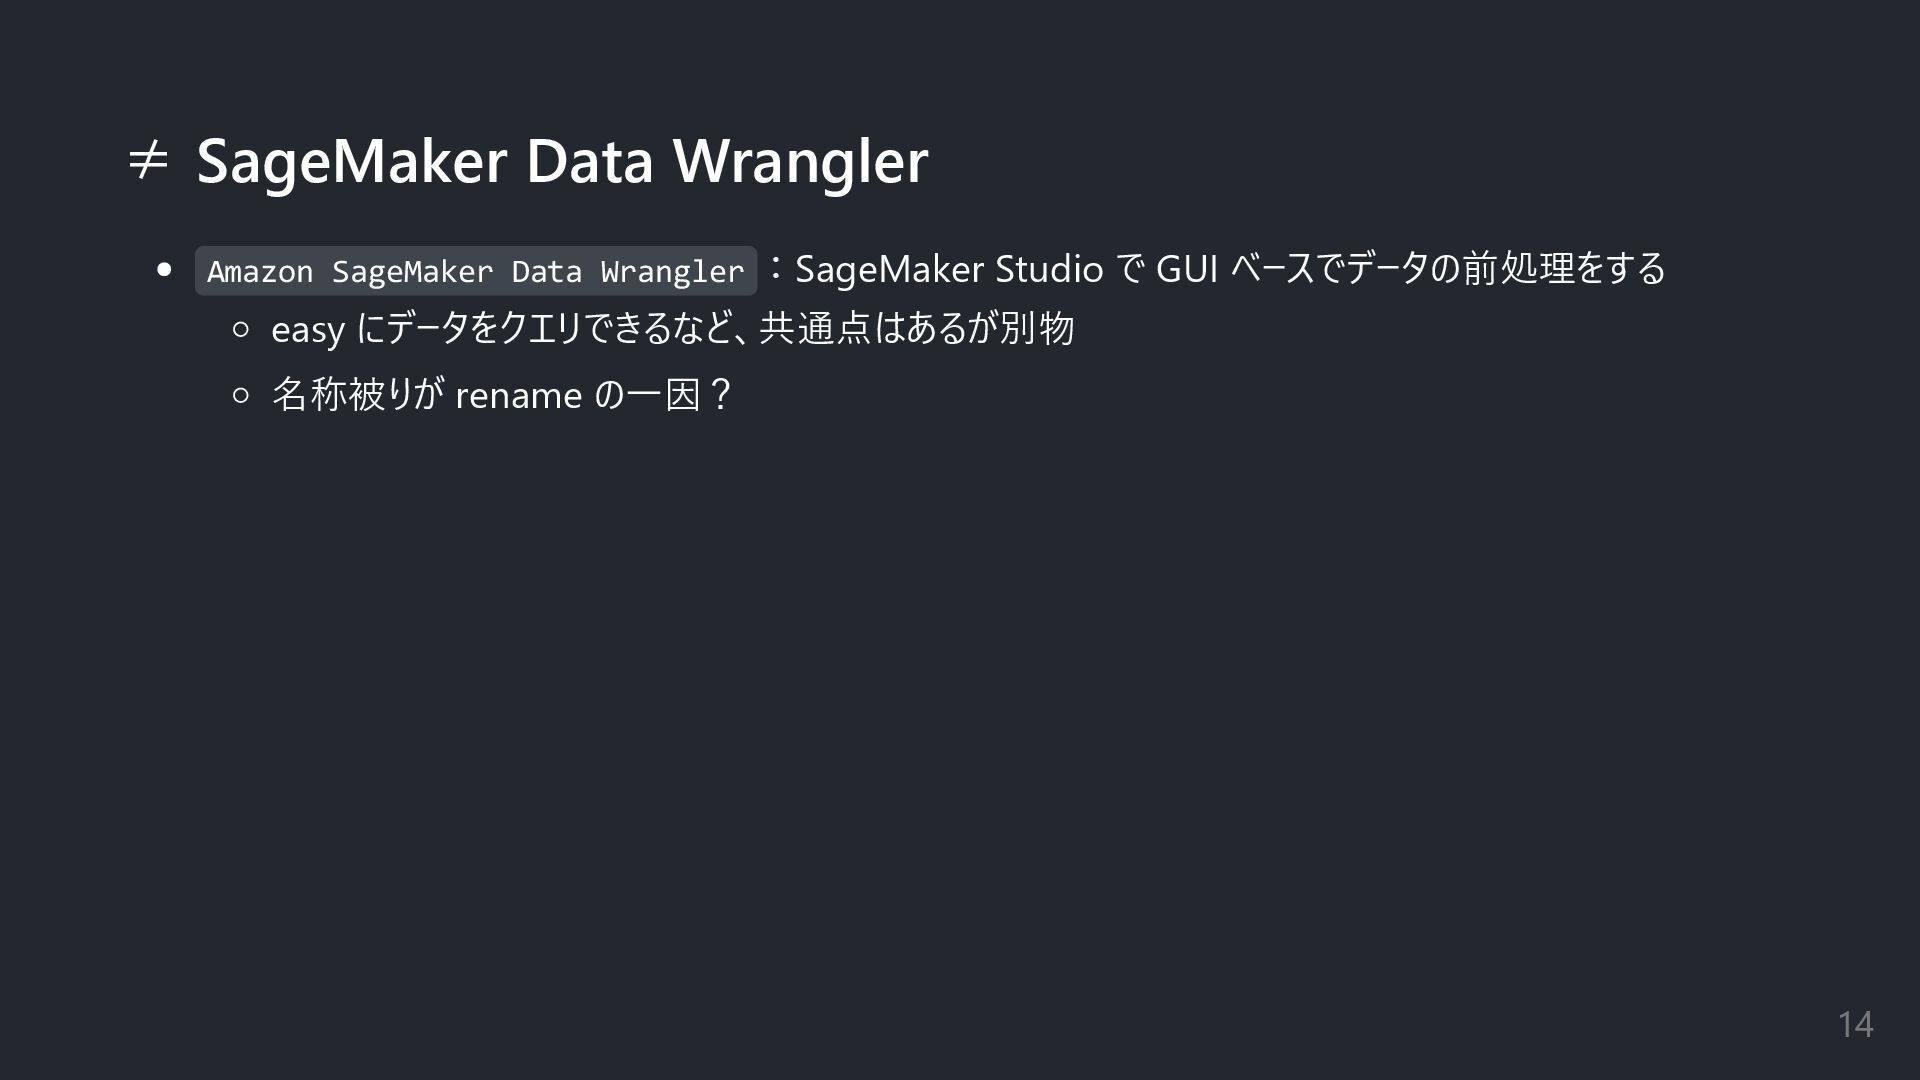
Task: Click the text 'データの前処理をする'
Action: point(1505,269)
